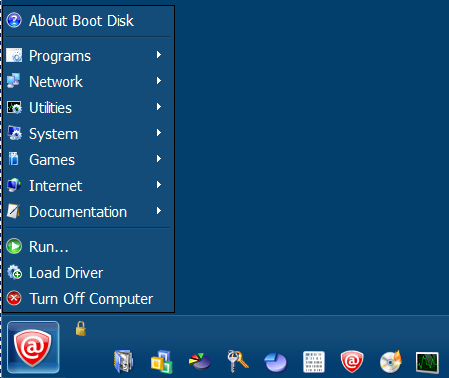Expand the Utilities submenu arrow
This screenshot has width=449, height=378.
coord(159,107)
